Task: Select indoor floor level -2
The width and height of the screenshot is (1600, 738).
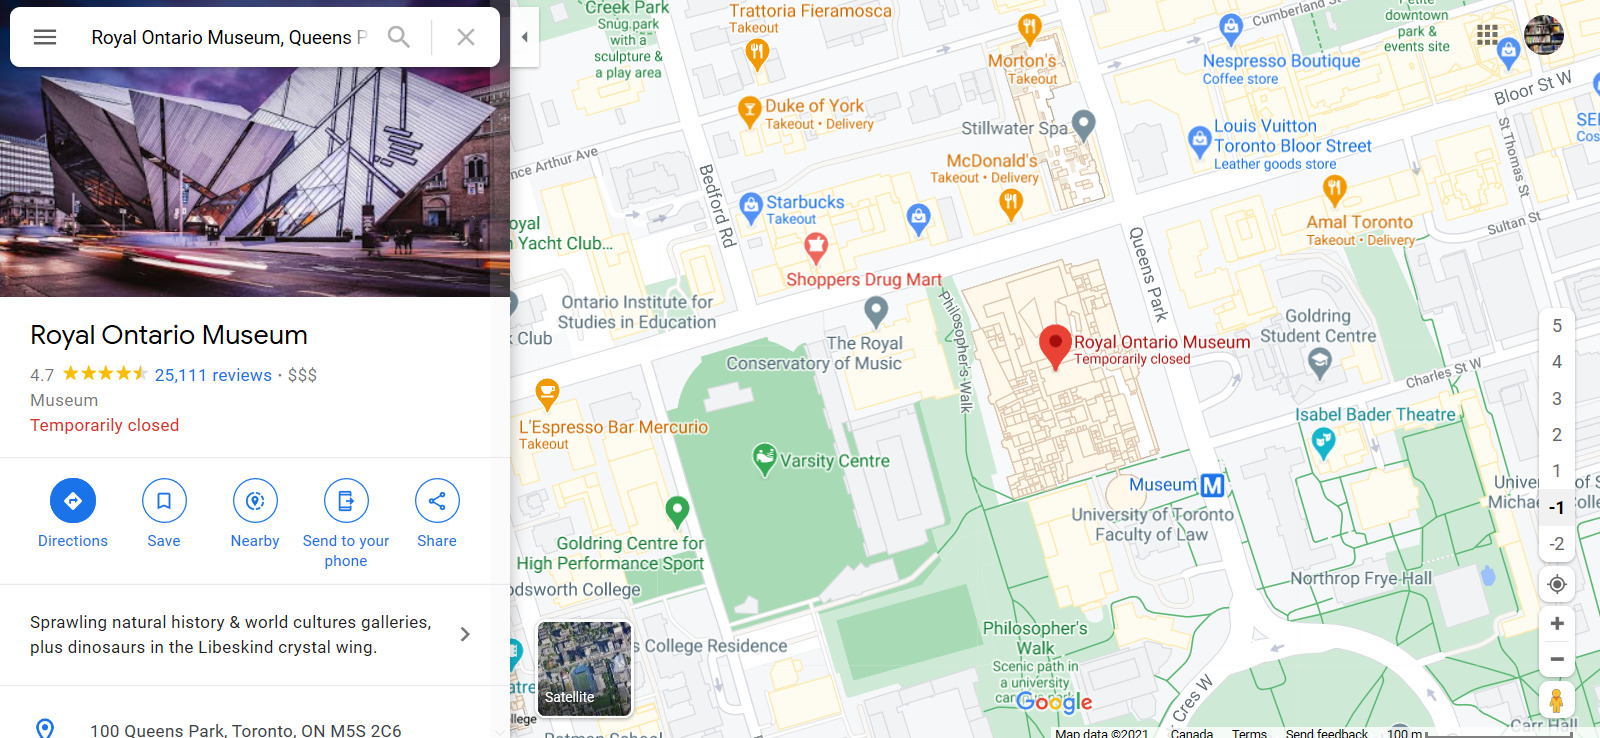Action: [x=1557, y=544]
